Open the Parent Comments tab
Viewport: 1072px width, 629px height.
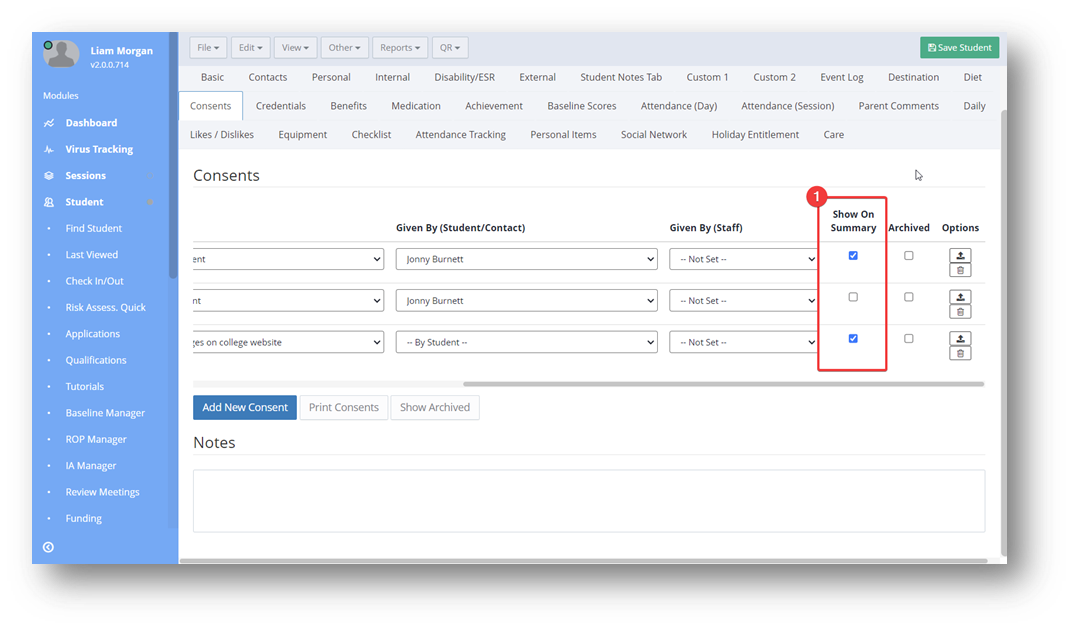898,106
